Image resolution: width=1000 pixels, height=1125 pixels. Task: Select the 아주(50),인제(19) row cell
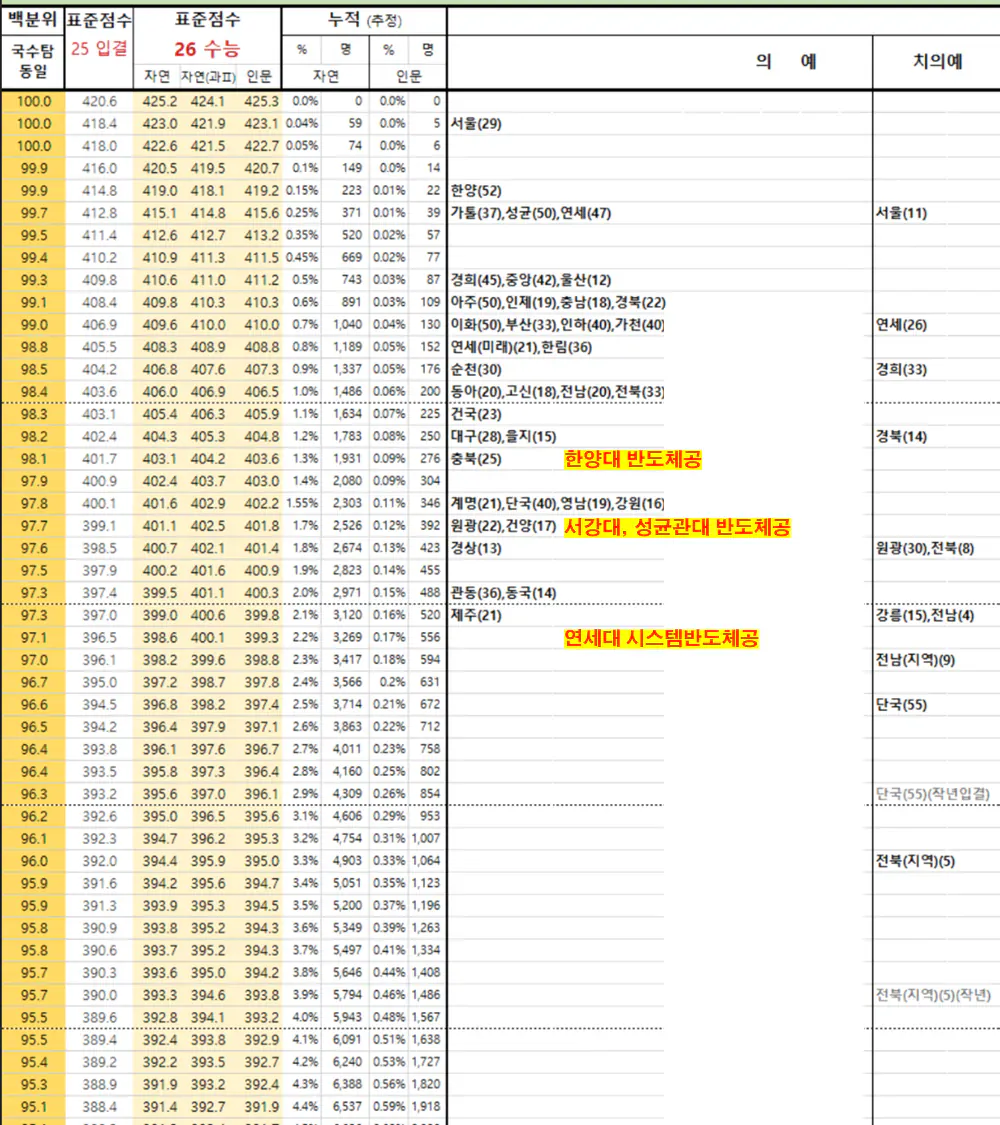click(x=558, y=302)
